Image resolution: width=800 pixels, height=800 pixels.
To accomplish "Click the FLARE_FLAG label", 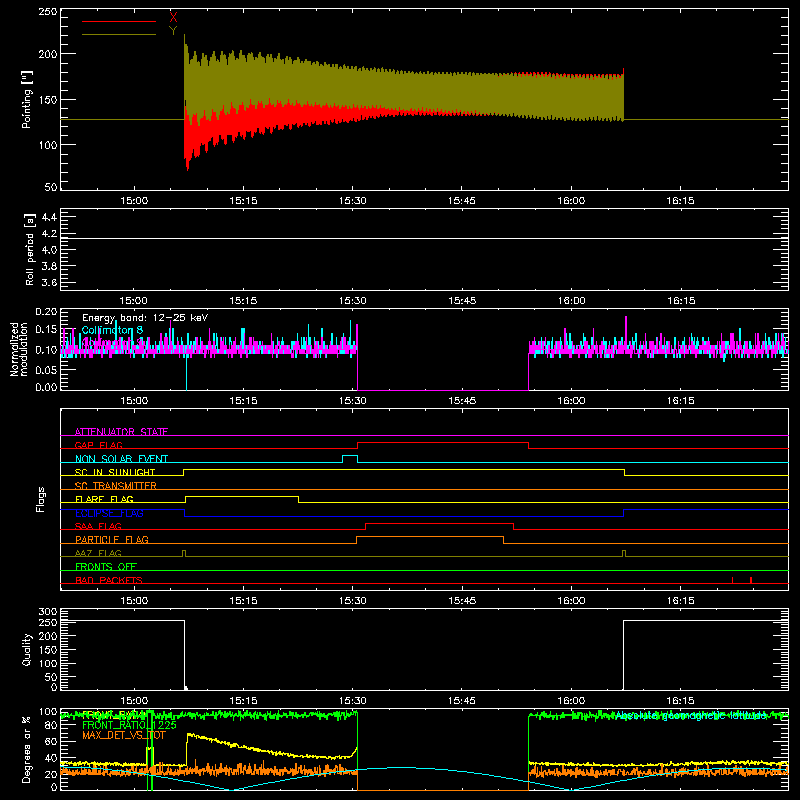I will point(104,499).
